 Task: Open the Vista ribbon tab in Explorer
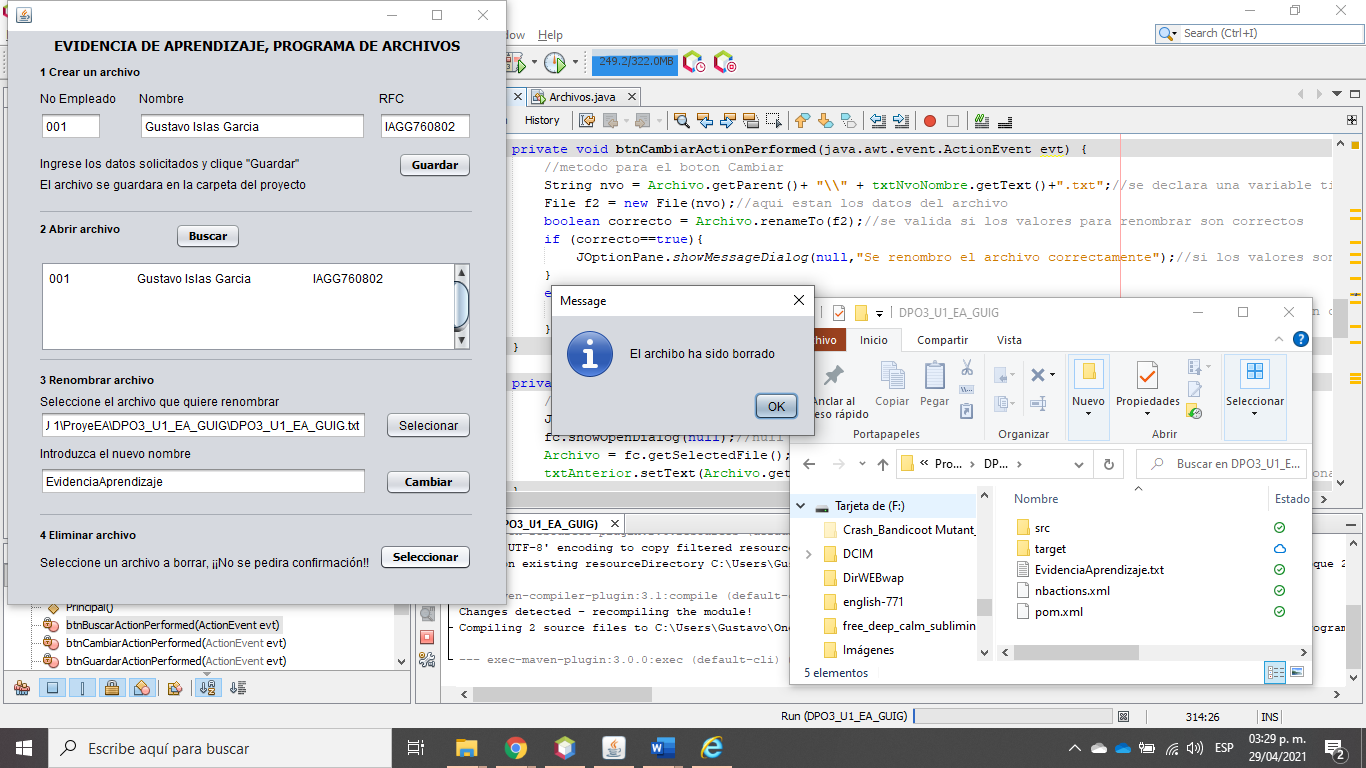click(x=1009, y=340)
